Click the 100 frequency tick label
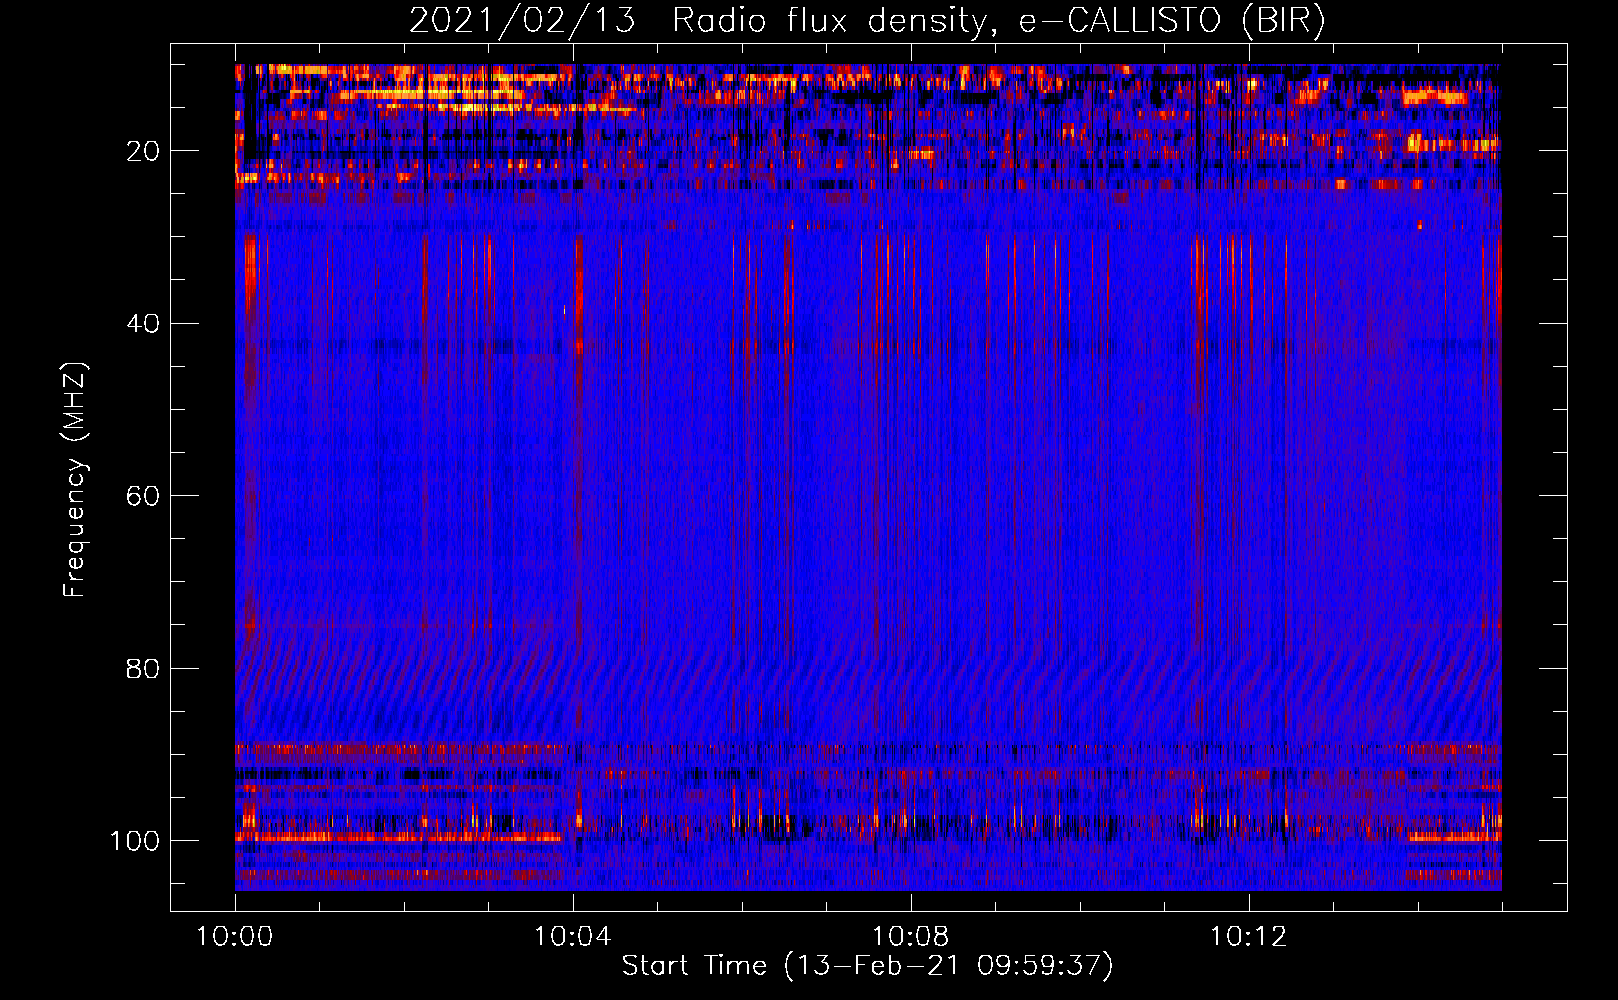The width and height of the screenshot is (1618, 1000). (x=135, y=841)
